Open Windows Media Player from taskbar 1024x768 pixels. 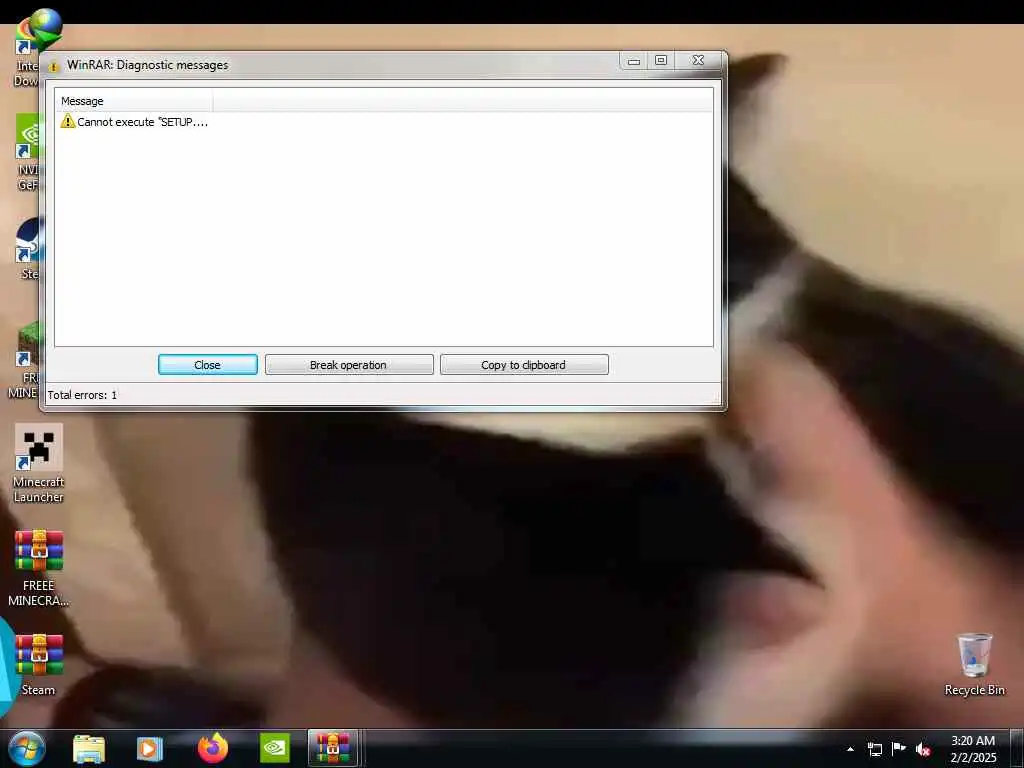pyautogui.click(x=150, y=748)
